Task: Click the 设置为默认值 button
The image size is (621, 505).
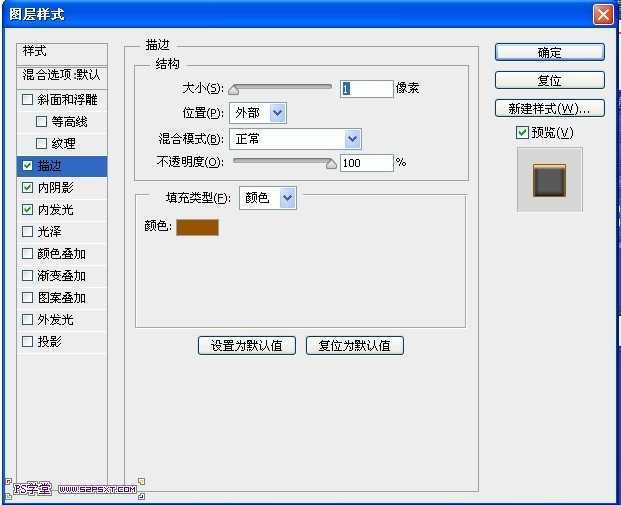Action: pos(247,346)
